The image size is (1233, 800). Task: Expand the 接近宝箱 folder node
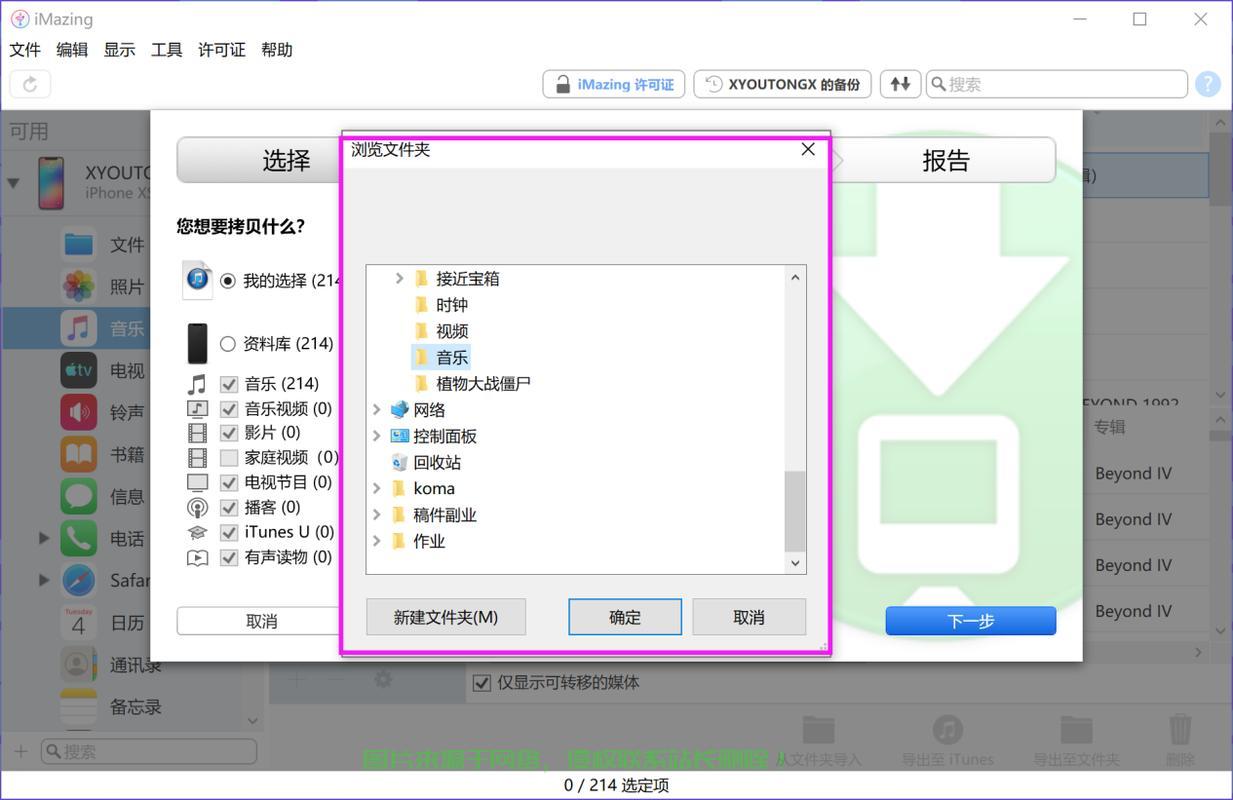(x=400, y=278)
